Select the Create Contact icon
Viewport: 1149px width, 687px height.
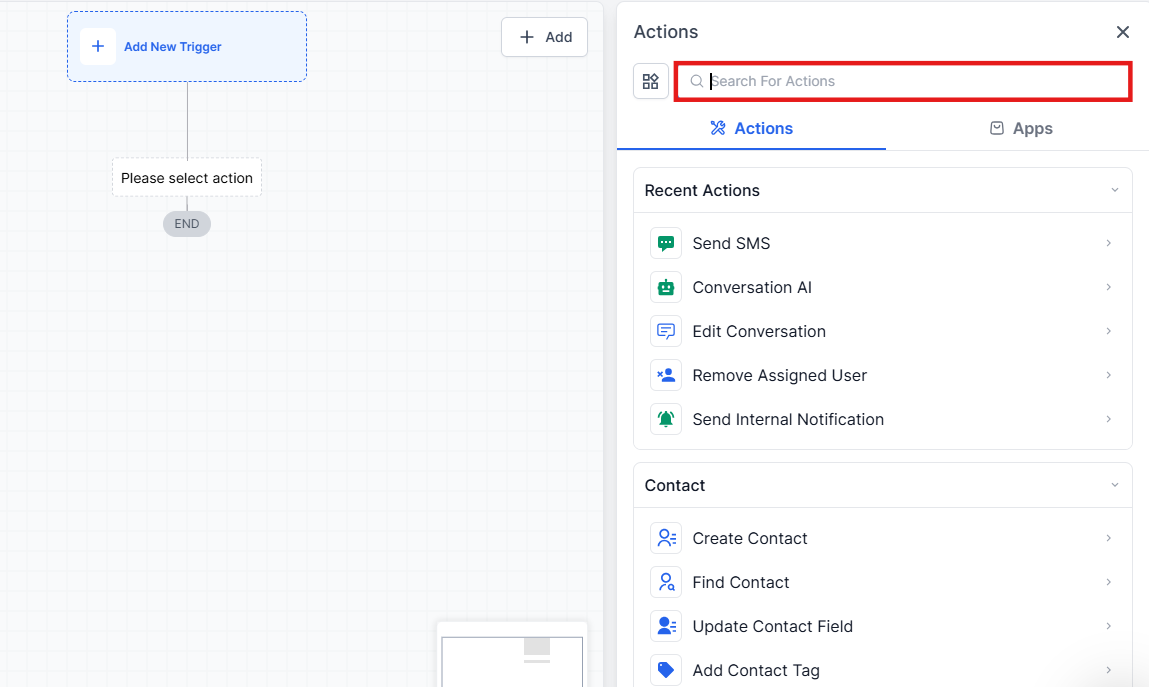(x=665, y=538)
